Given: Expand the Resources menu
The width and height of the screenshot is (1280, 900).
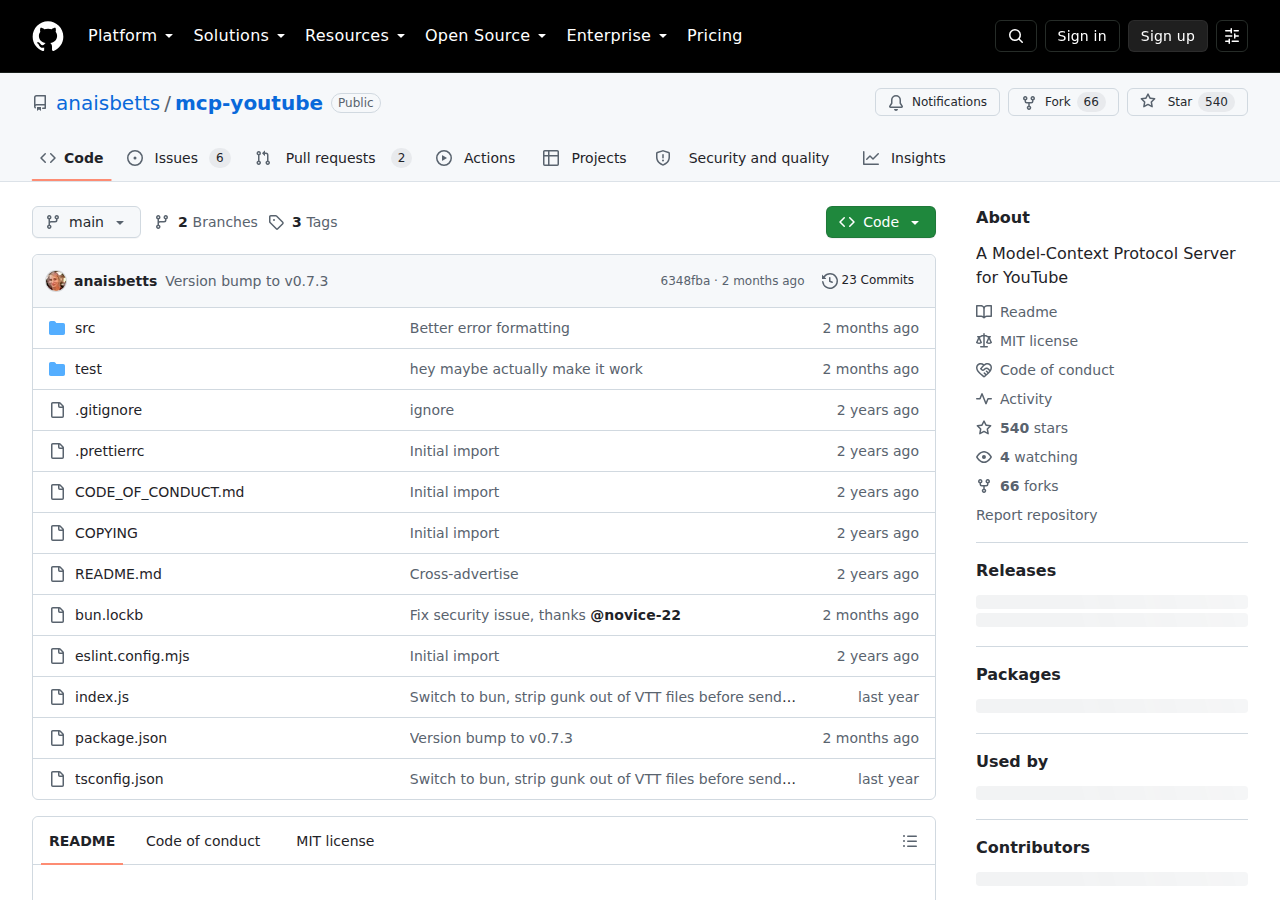Looking at the screenshot, I should [354, 36].
